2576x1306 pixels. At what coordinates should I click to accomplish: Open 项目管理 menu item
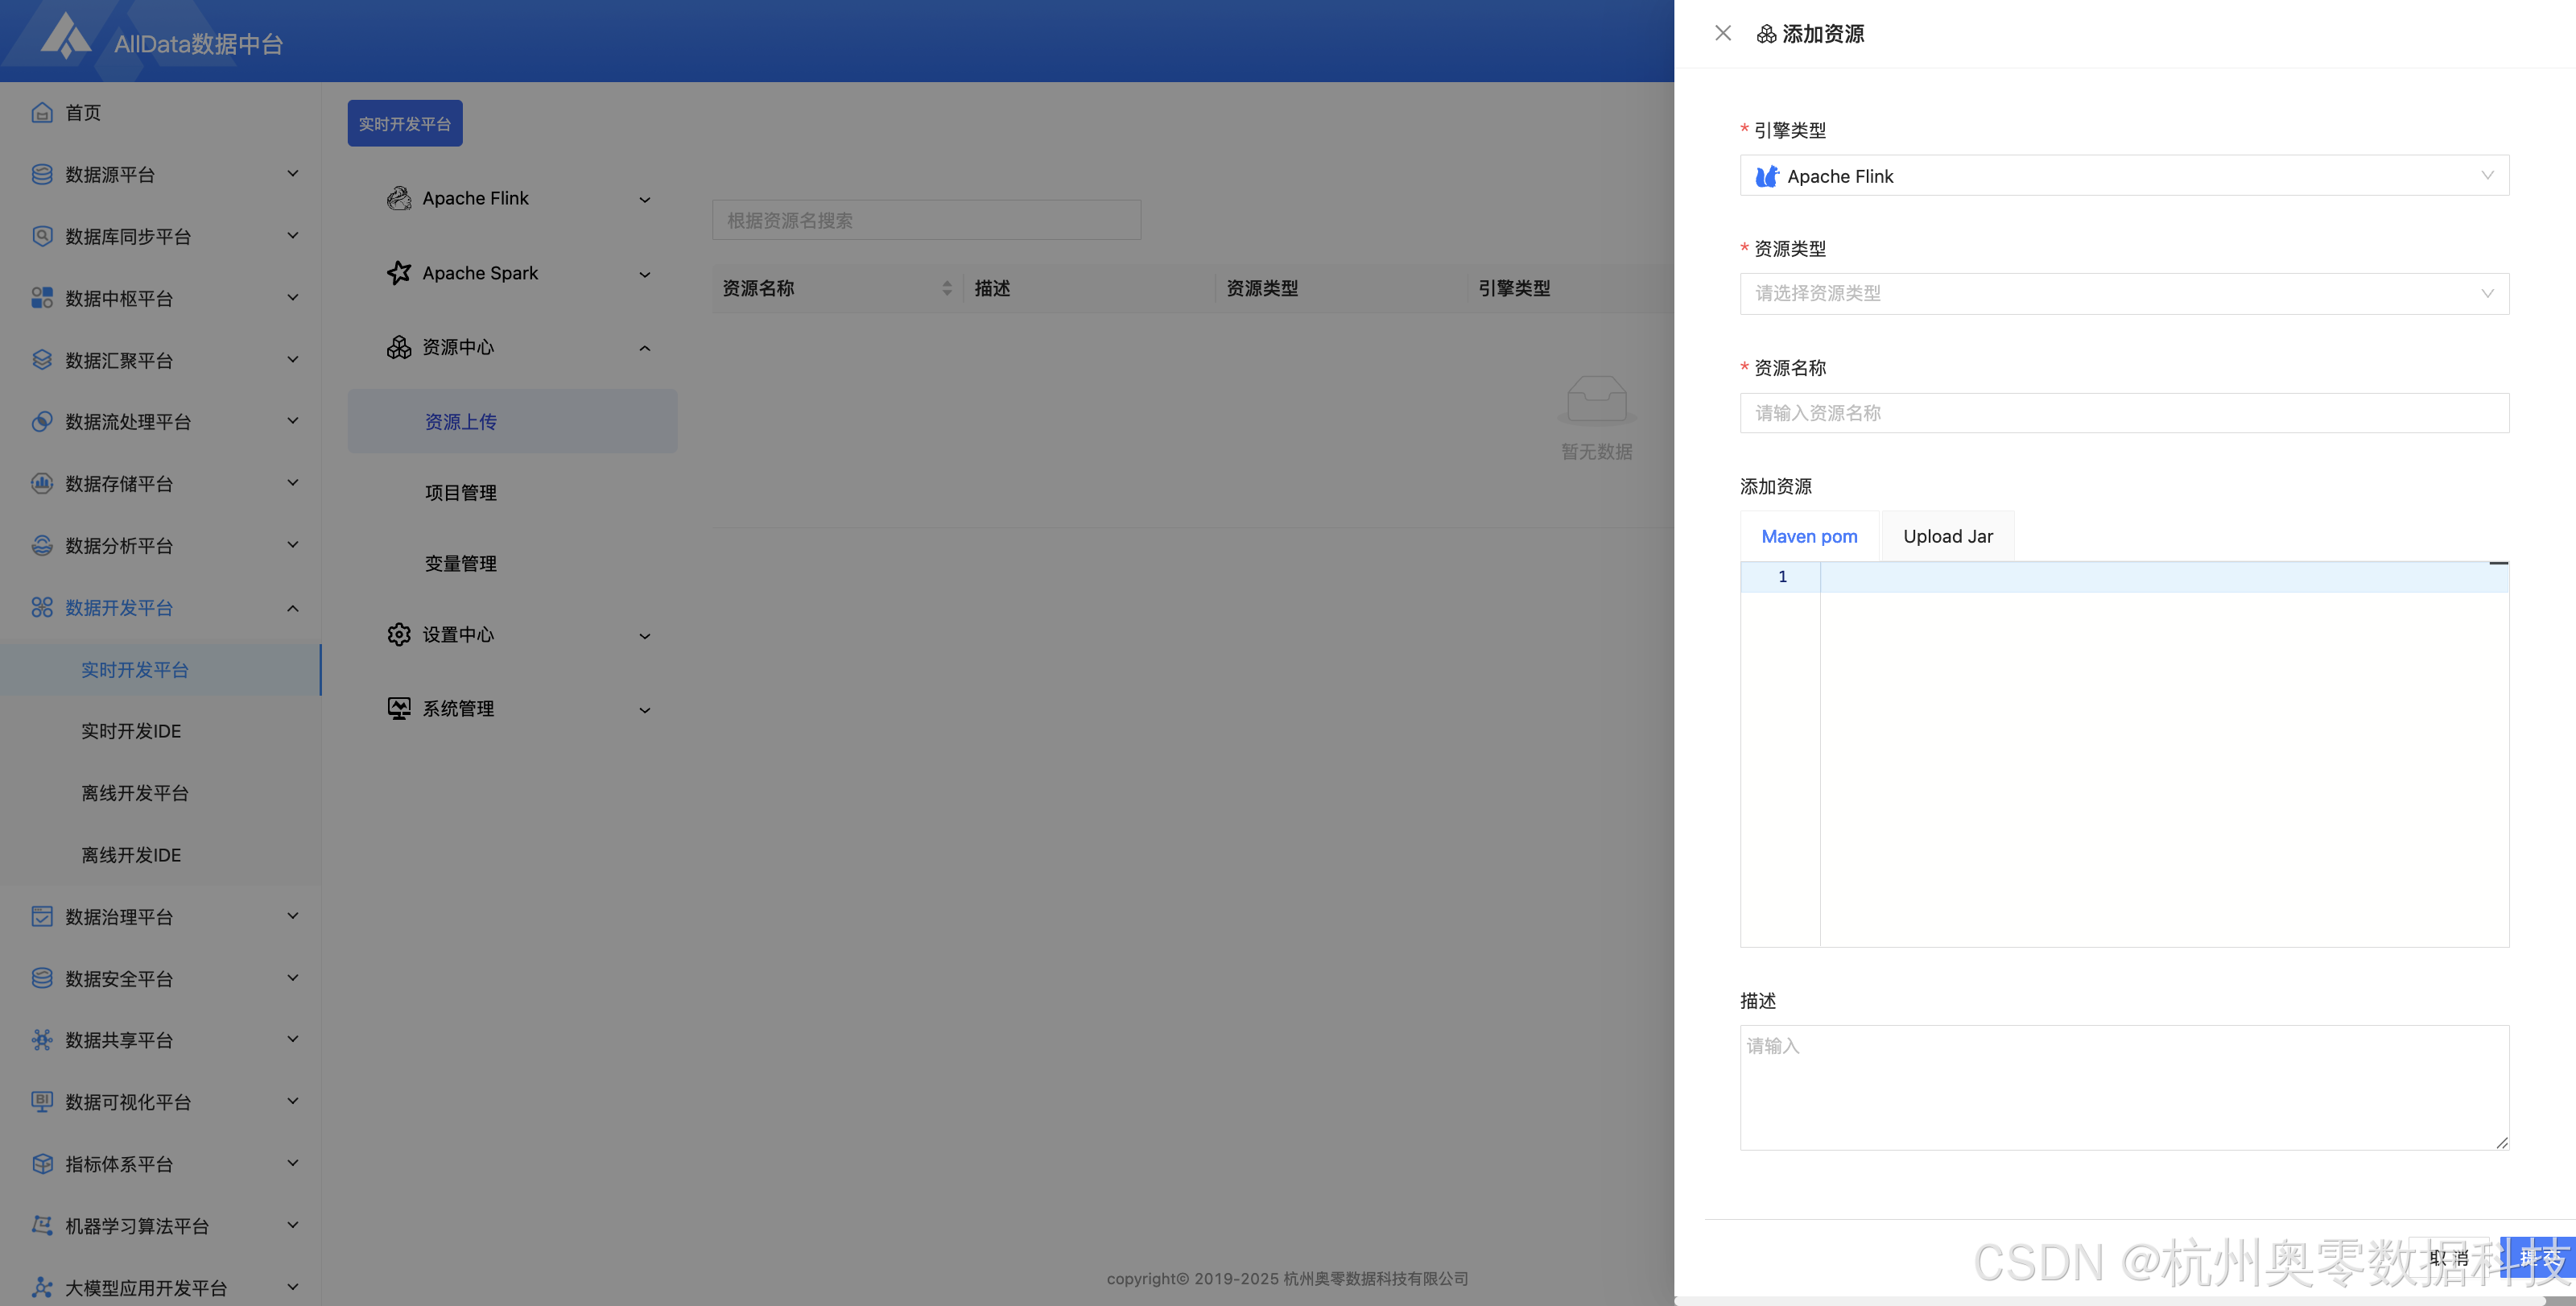pyautogui.click(x=461, y=492)
